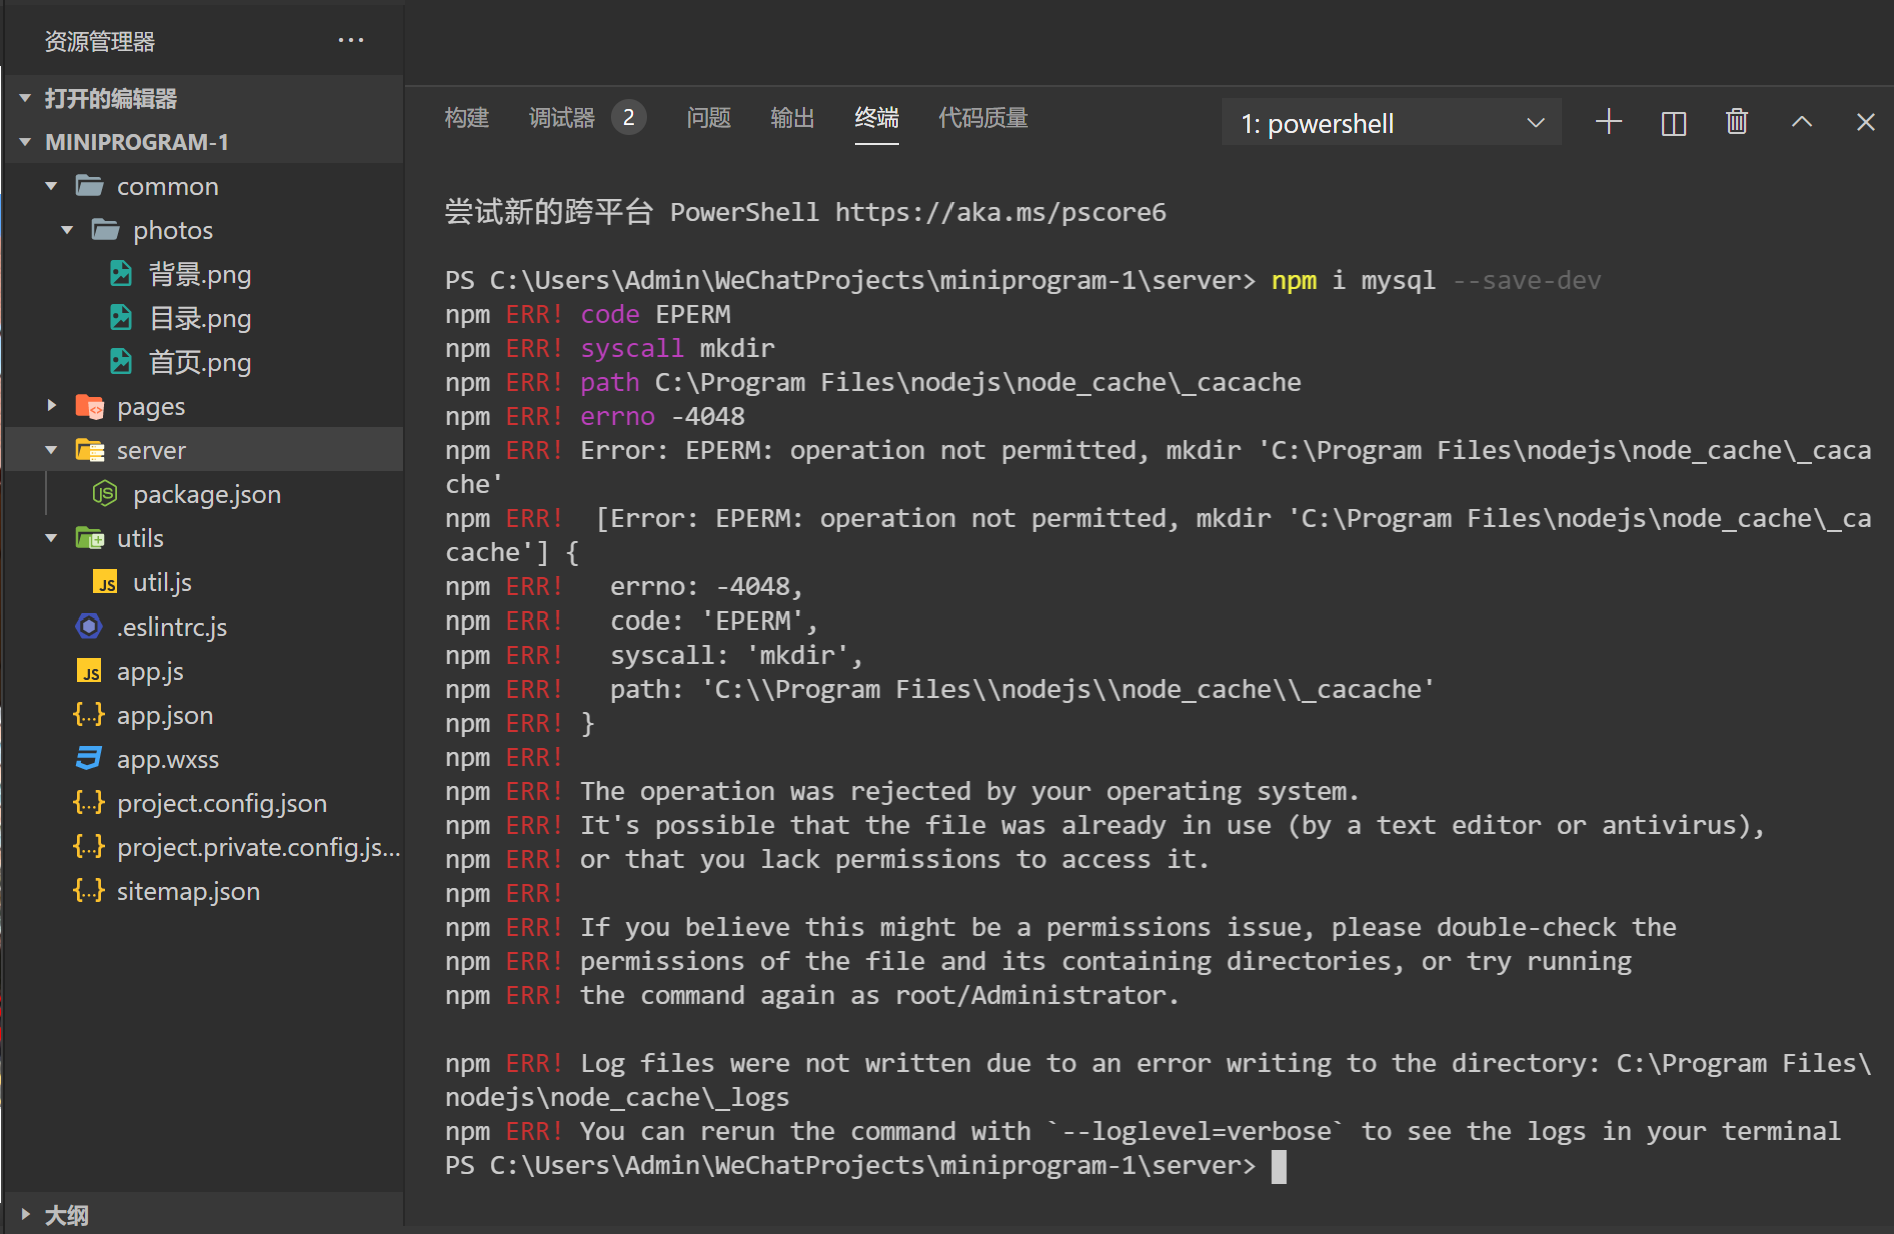Open the sitemap.json file

[188, 891]
